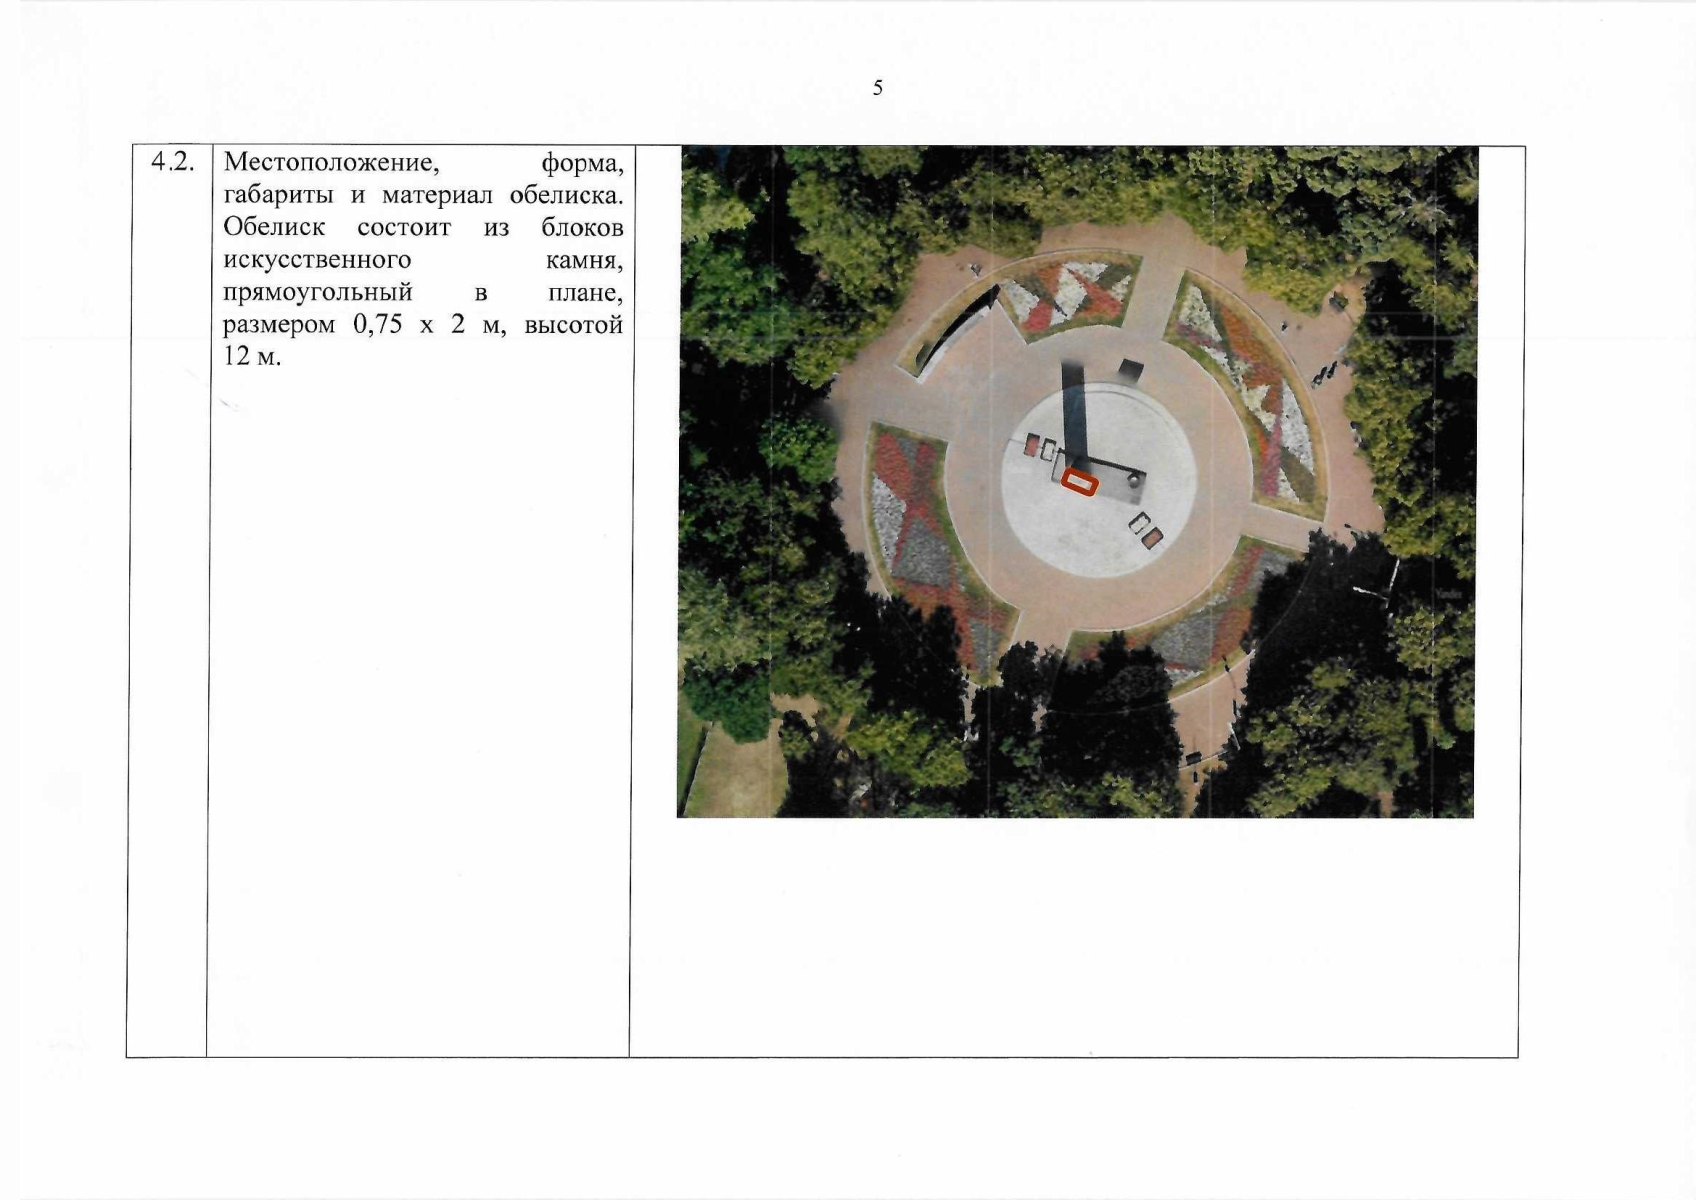Click the page number 5

[x=878, y=88]
